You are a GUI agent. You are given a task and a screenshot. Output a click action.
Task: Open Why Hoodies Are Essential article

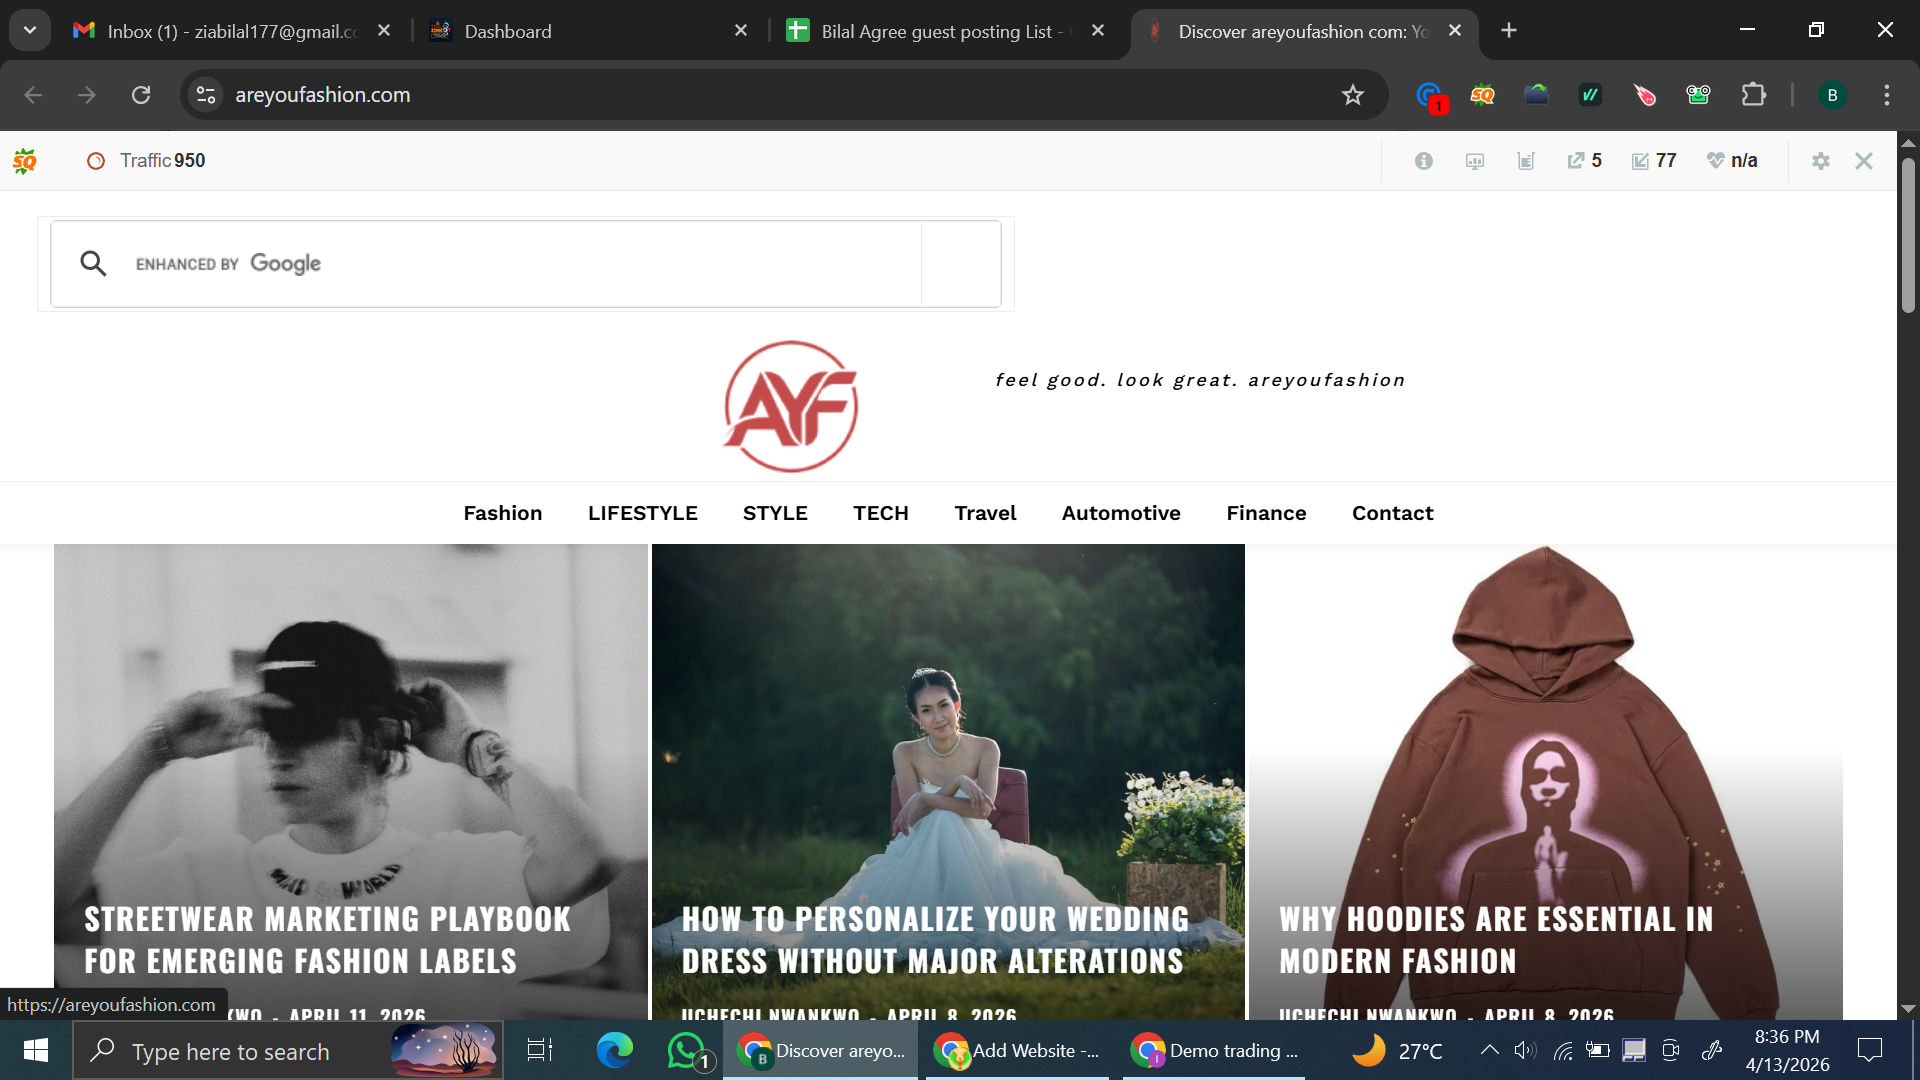(x=1496, y=940)
